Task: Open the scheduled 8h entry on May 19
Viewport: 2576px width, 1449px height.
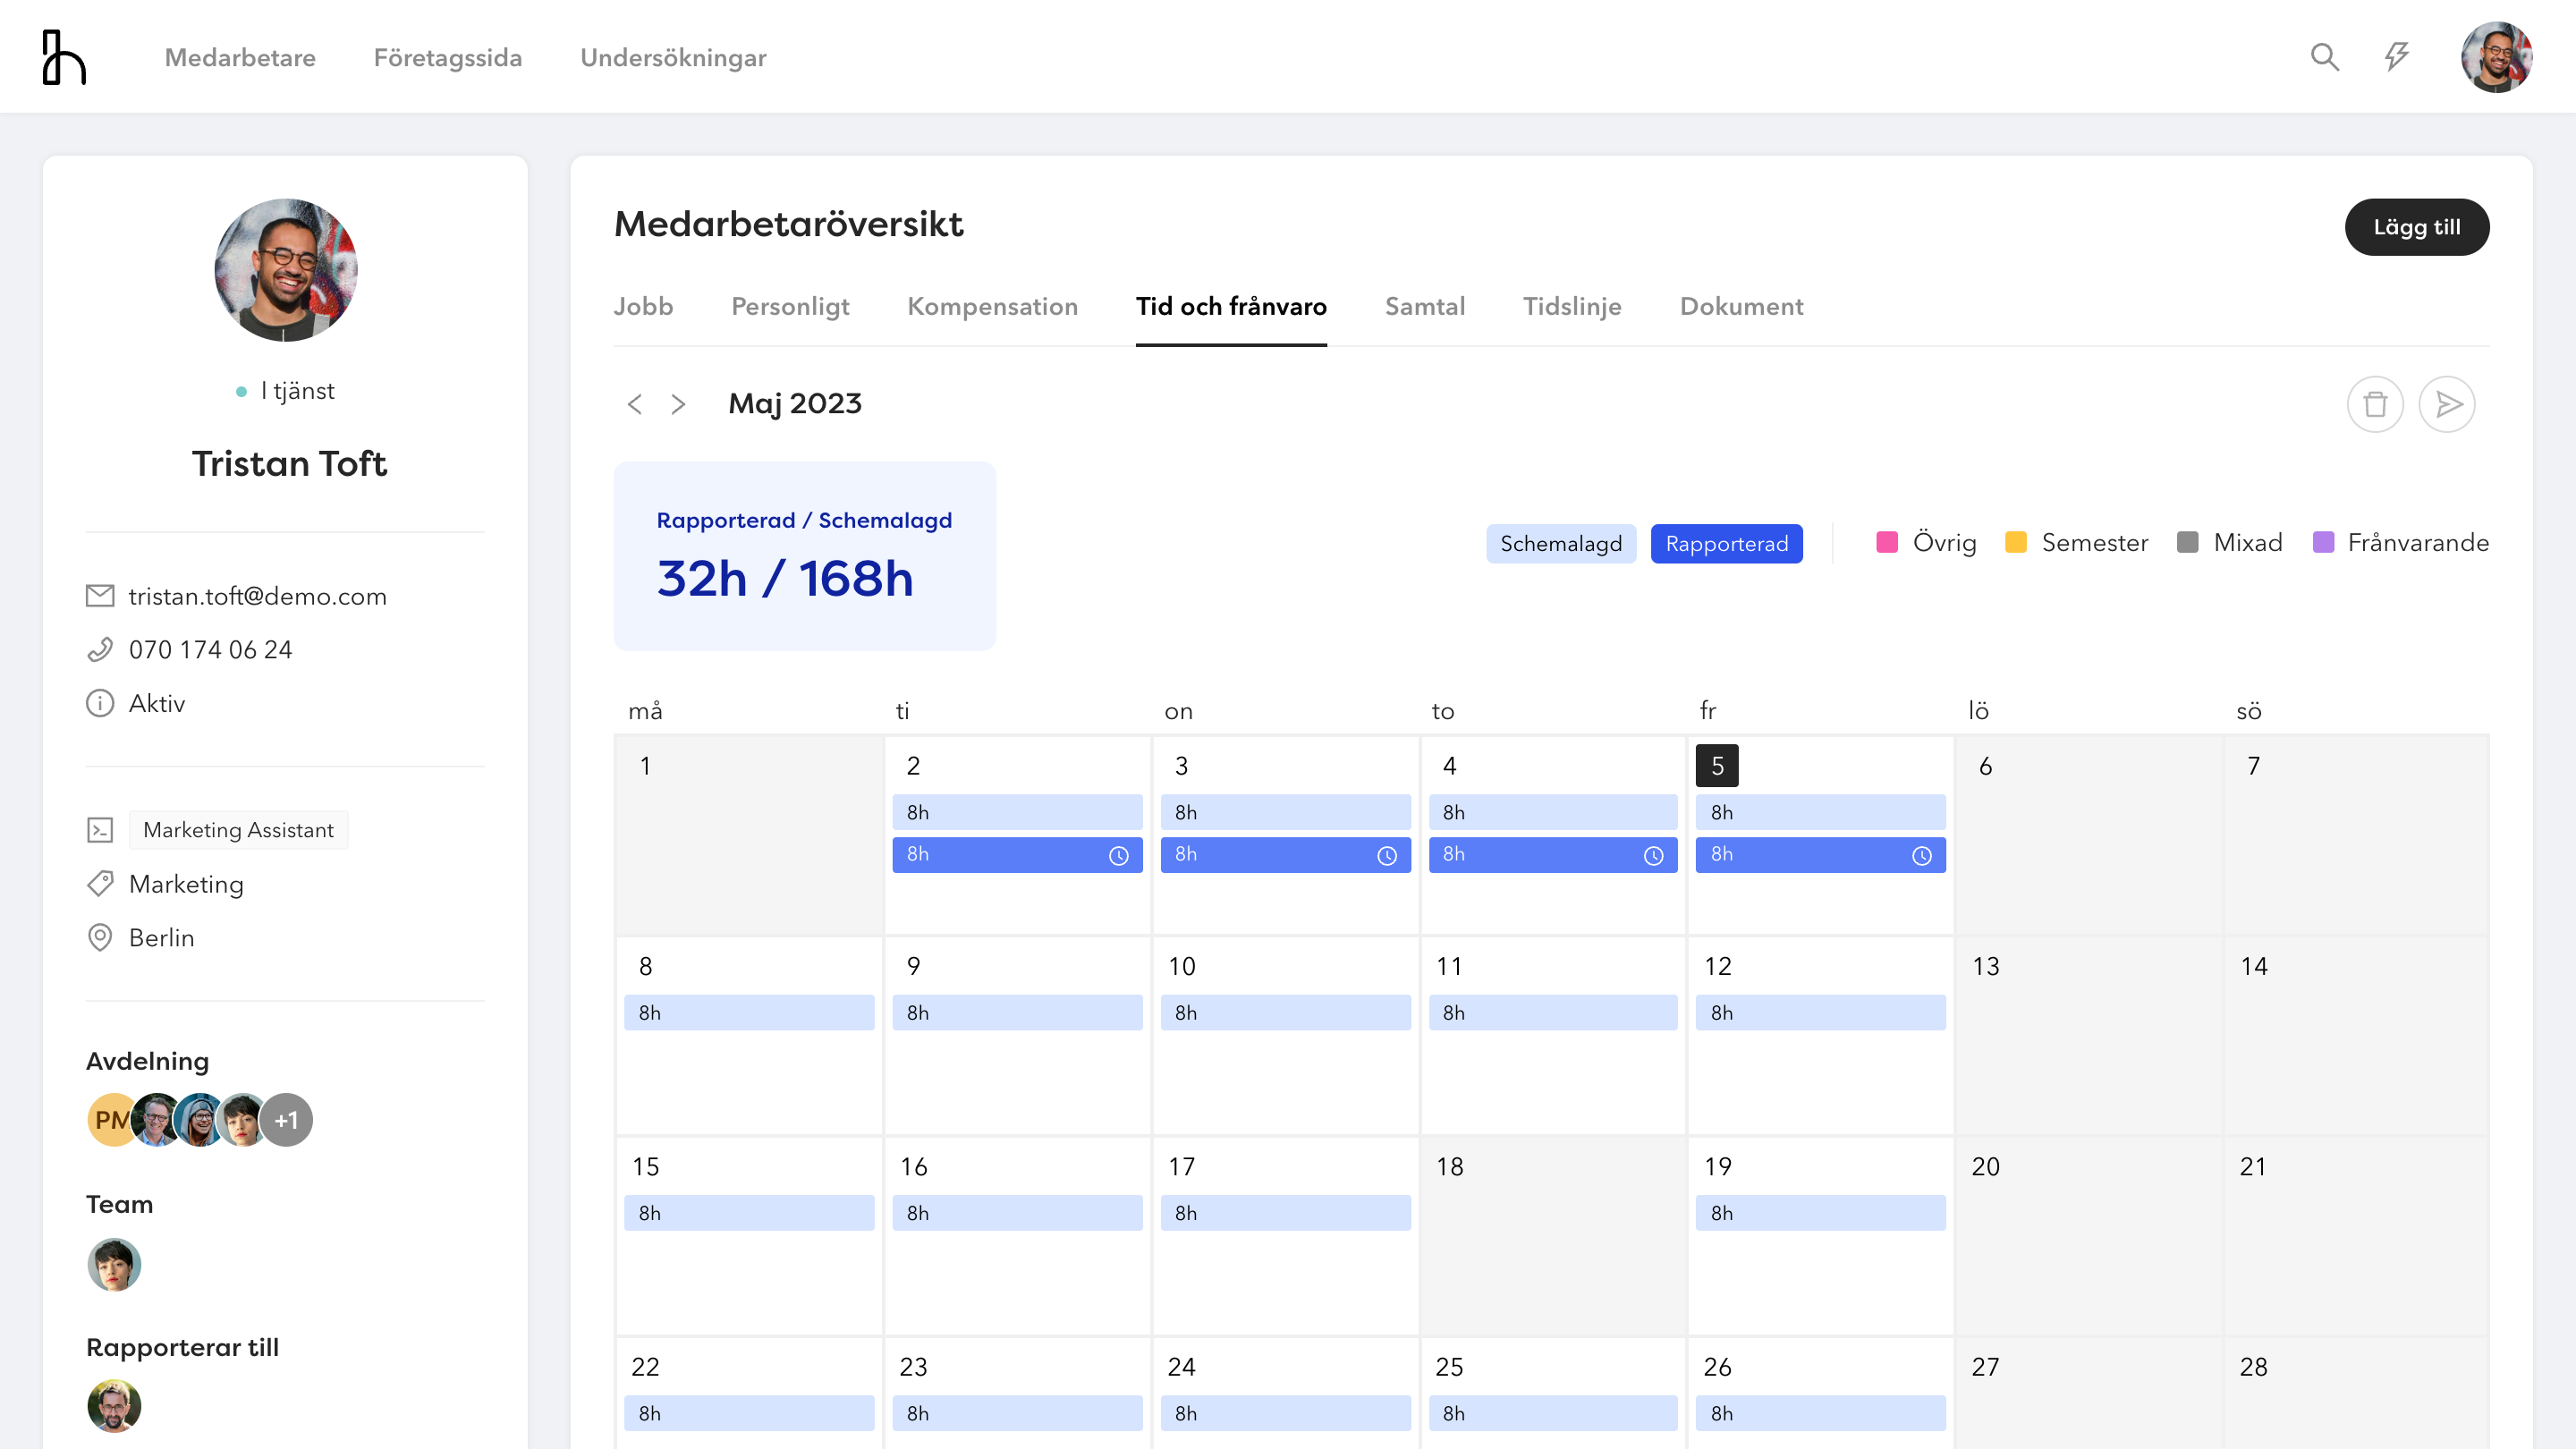Action: pyautogui.click(x=1820, y=1213)
